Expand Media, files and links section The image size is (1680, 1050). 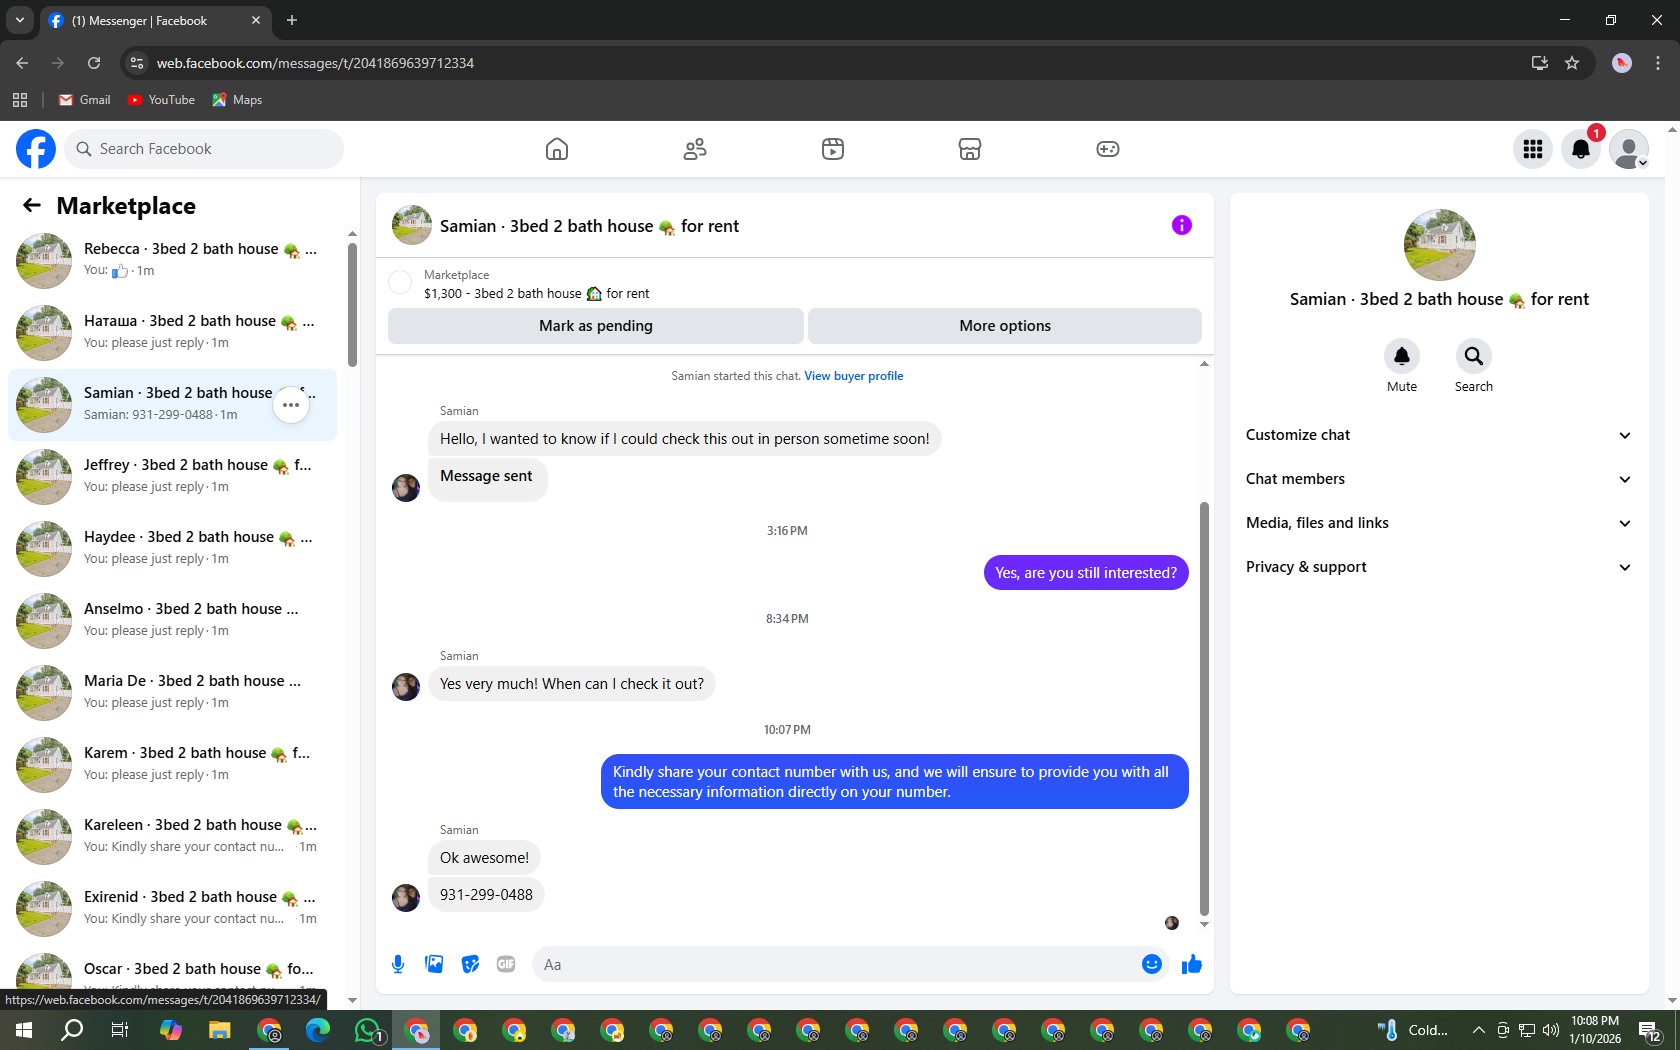[1438, 523]
